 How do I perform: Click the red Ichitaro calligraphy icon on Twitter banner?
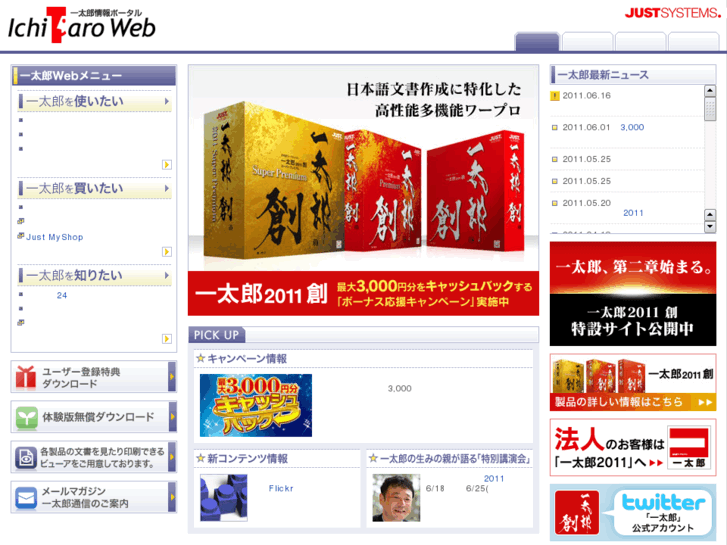click(577, 513)
